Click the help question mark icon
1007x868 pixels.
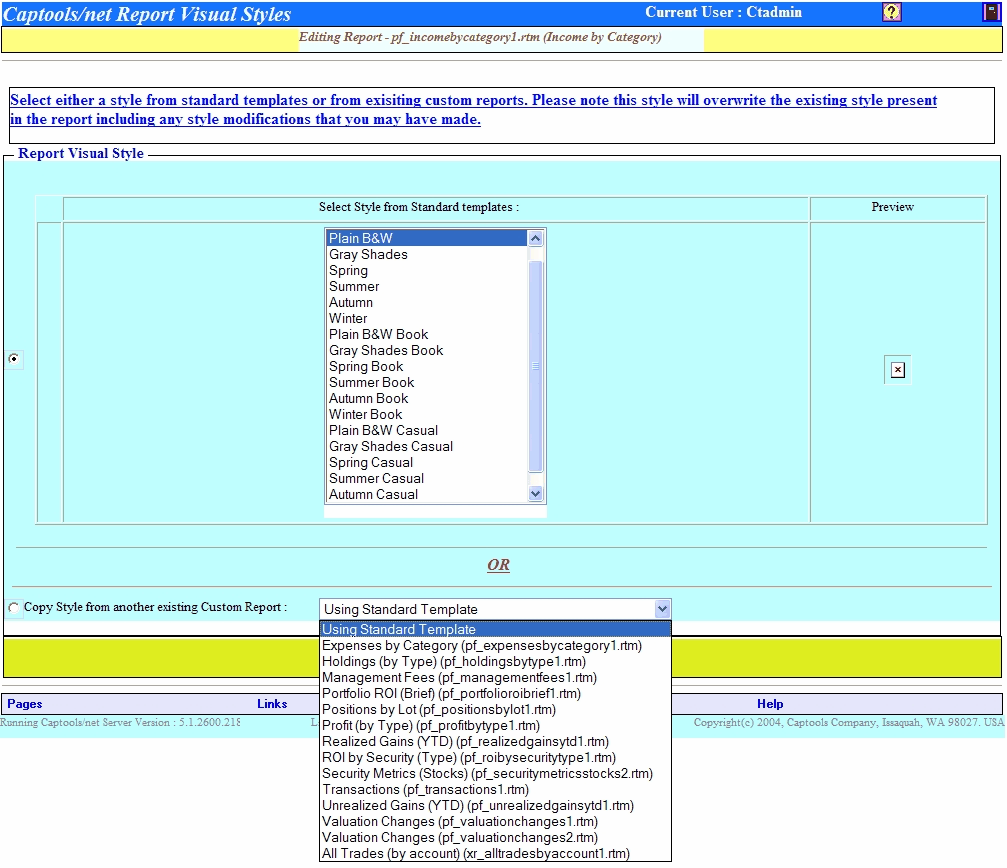pos(892,12)
